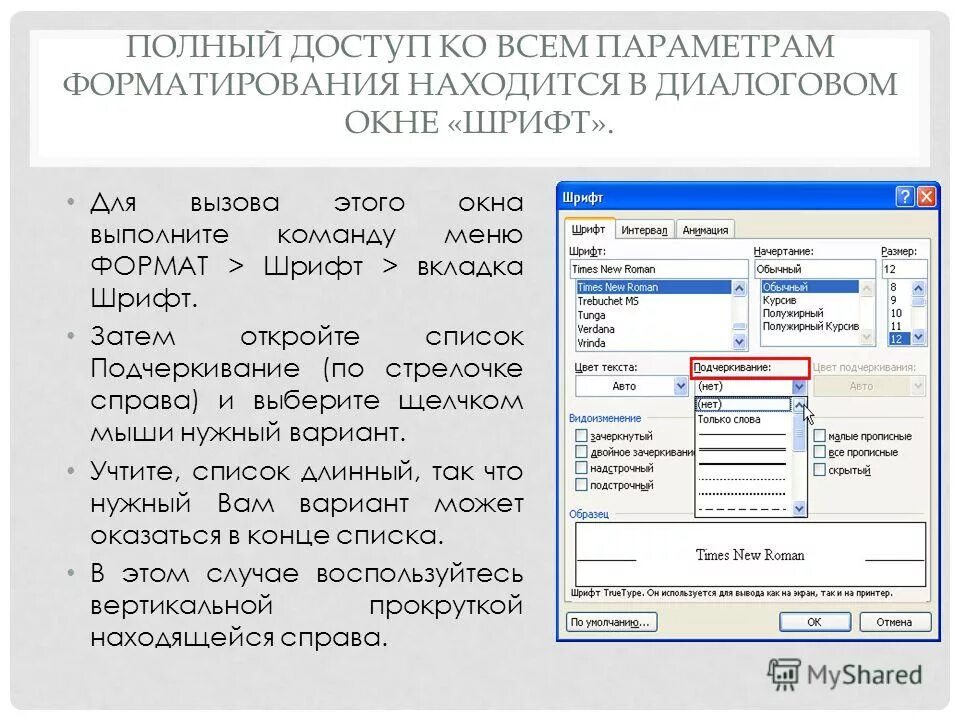Open the Интервал tab
Image resolution: width=960 pixels, height=720 pixels.
[x=644, y=230]
